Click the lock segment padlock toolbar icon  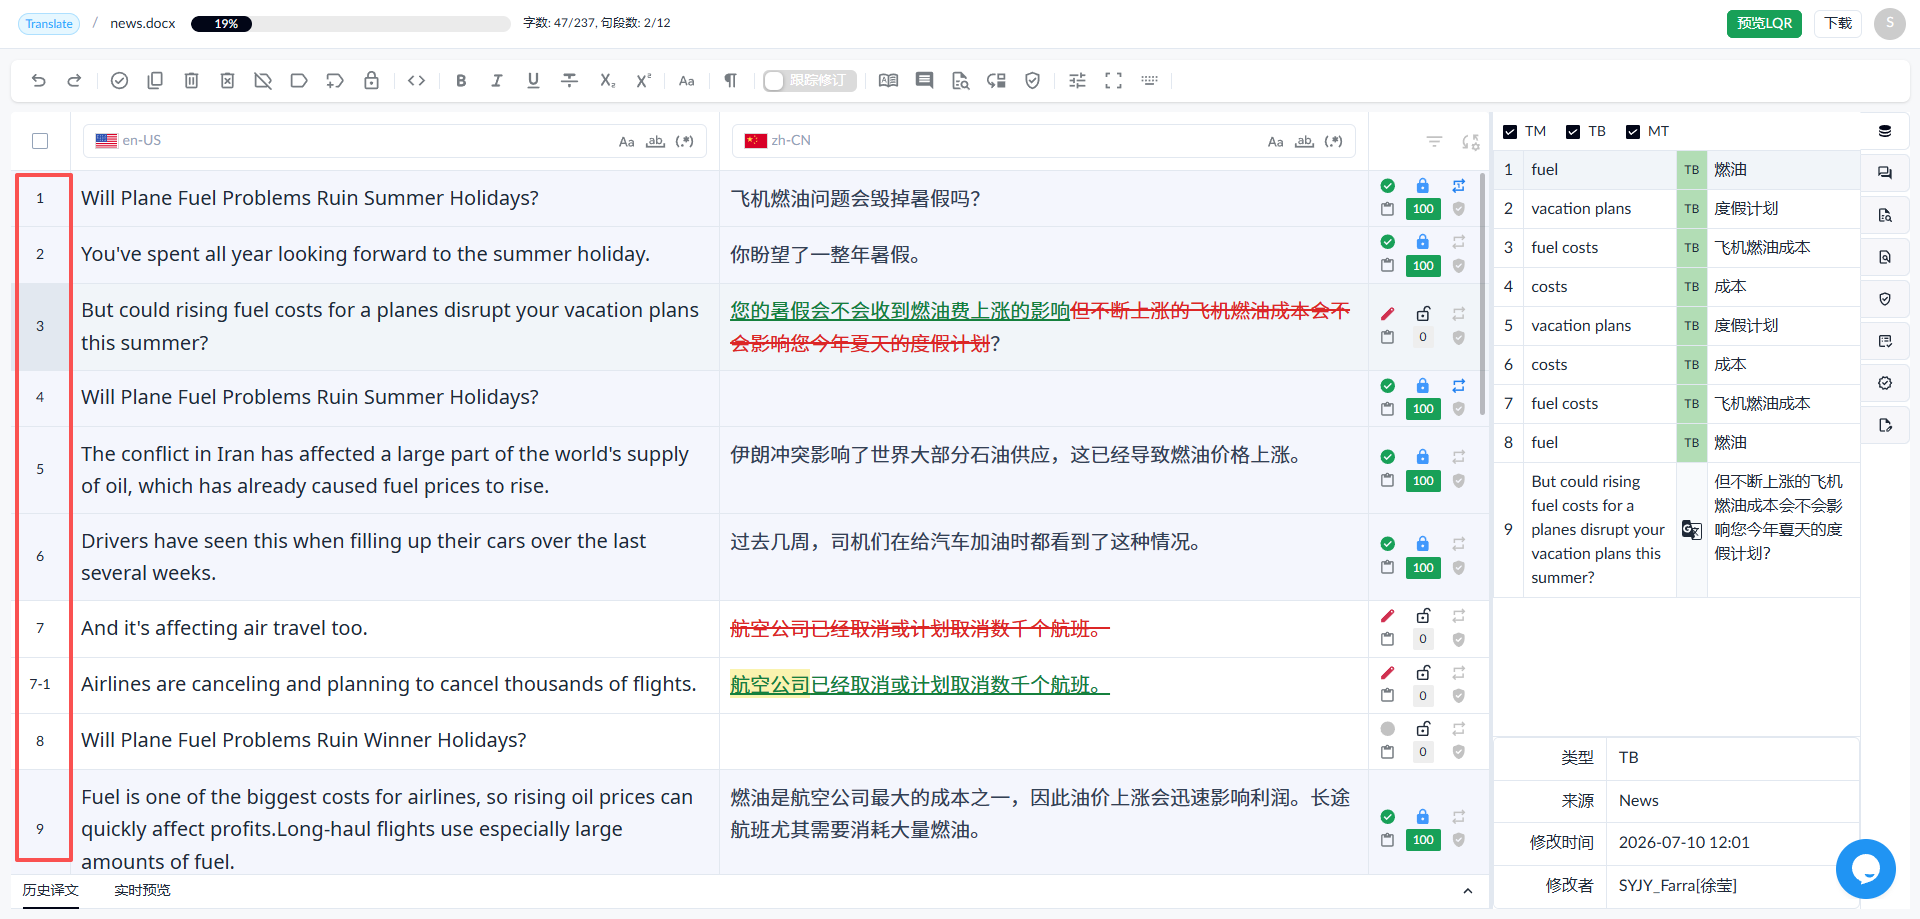[x=371, y=81]
